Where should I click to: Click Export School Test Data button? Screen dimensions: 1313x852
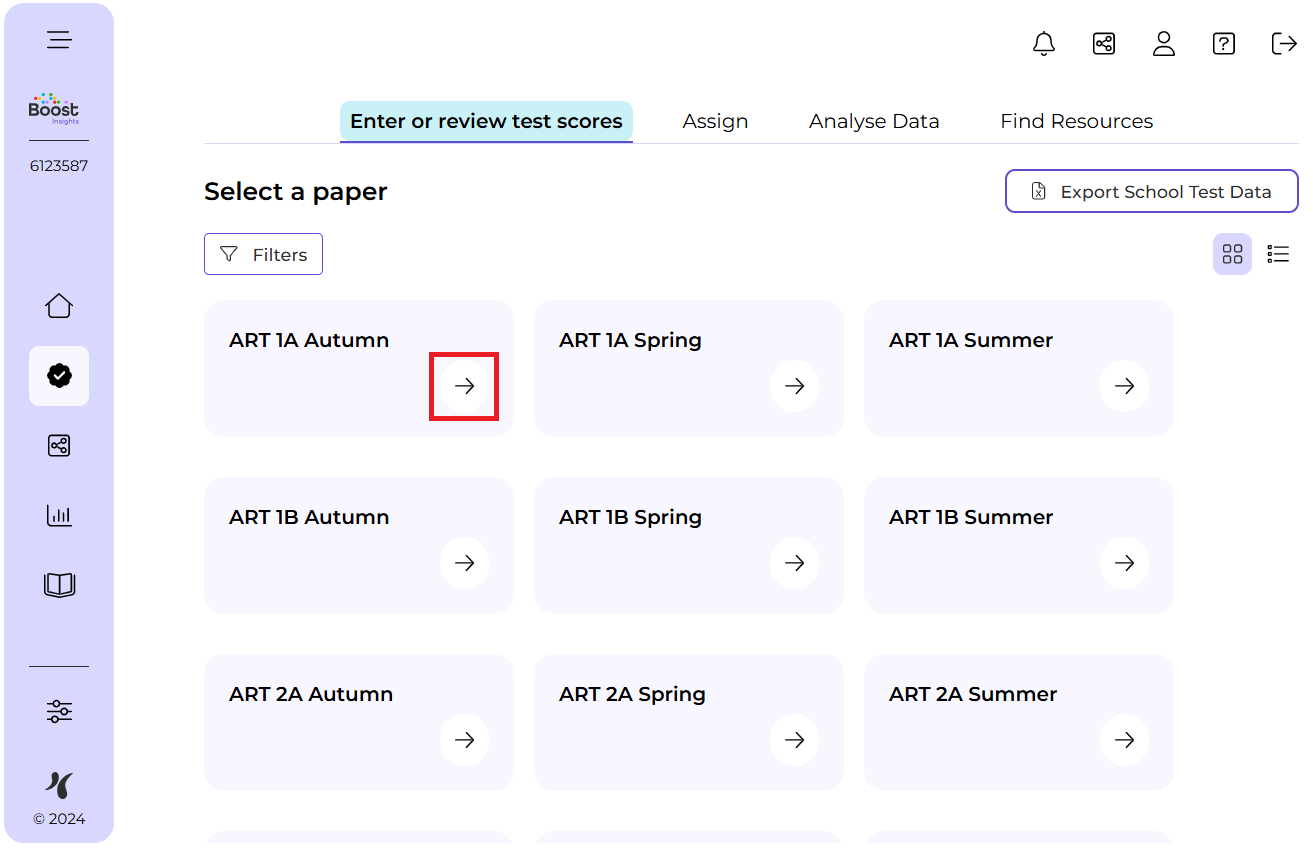1151,191
